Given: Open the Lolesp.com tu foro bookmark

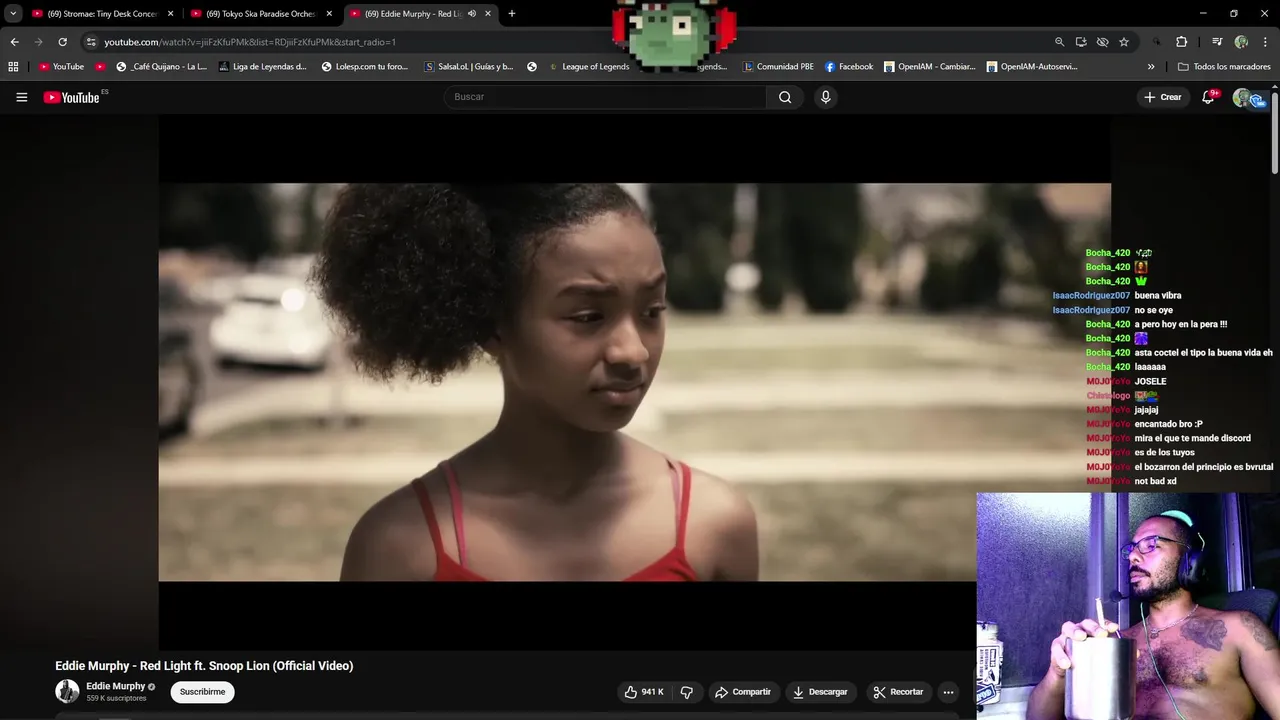Looking at the screenshot, I should (365, 67).
